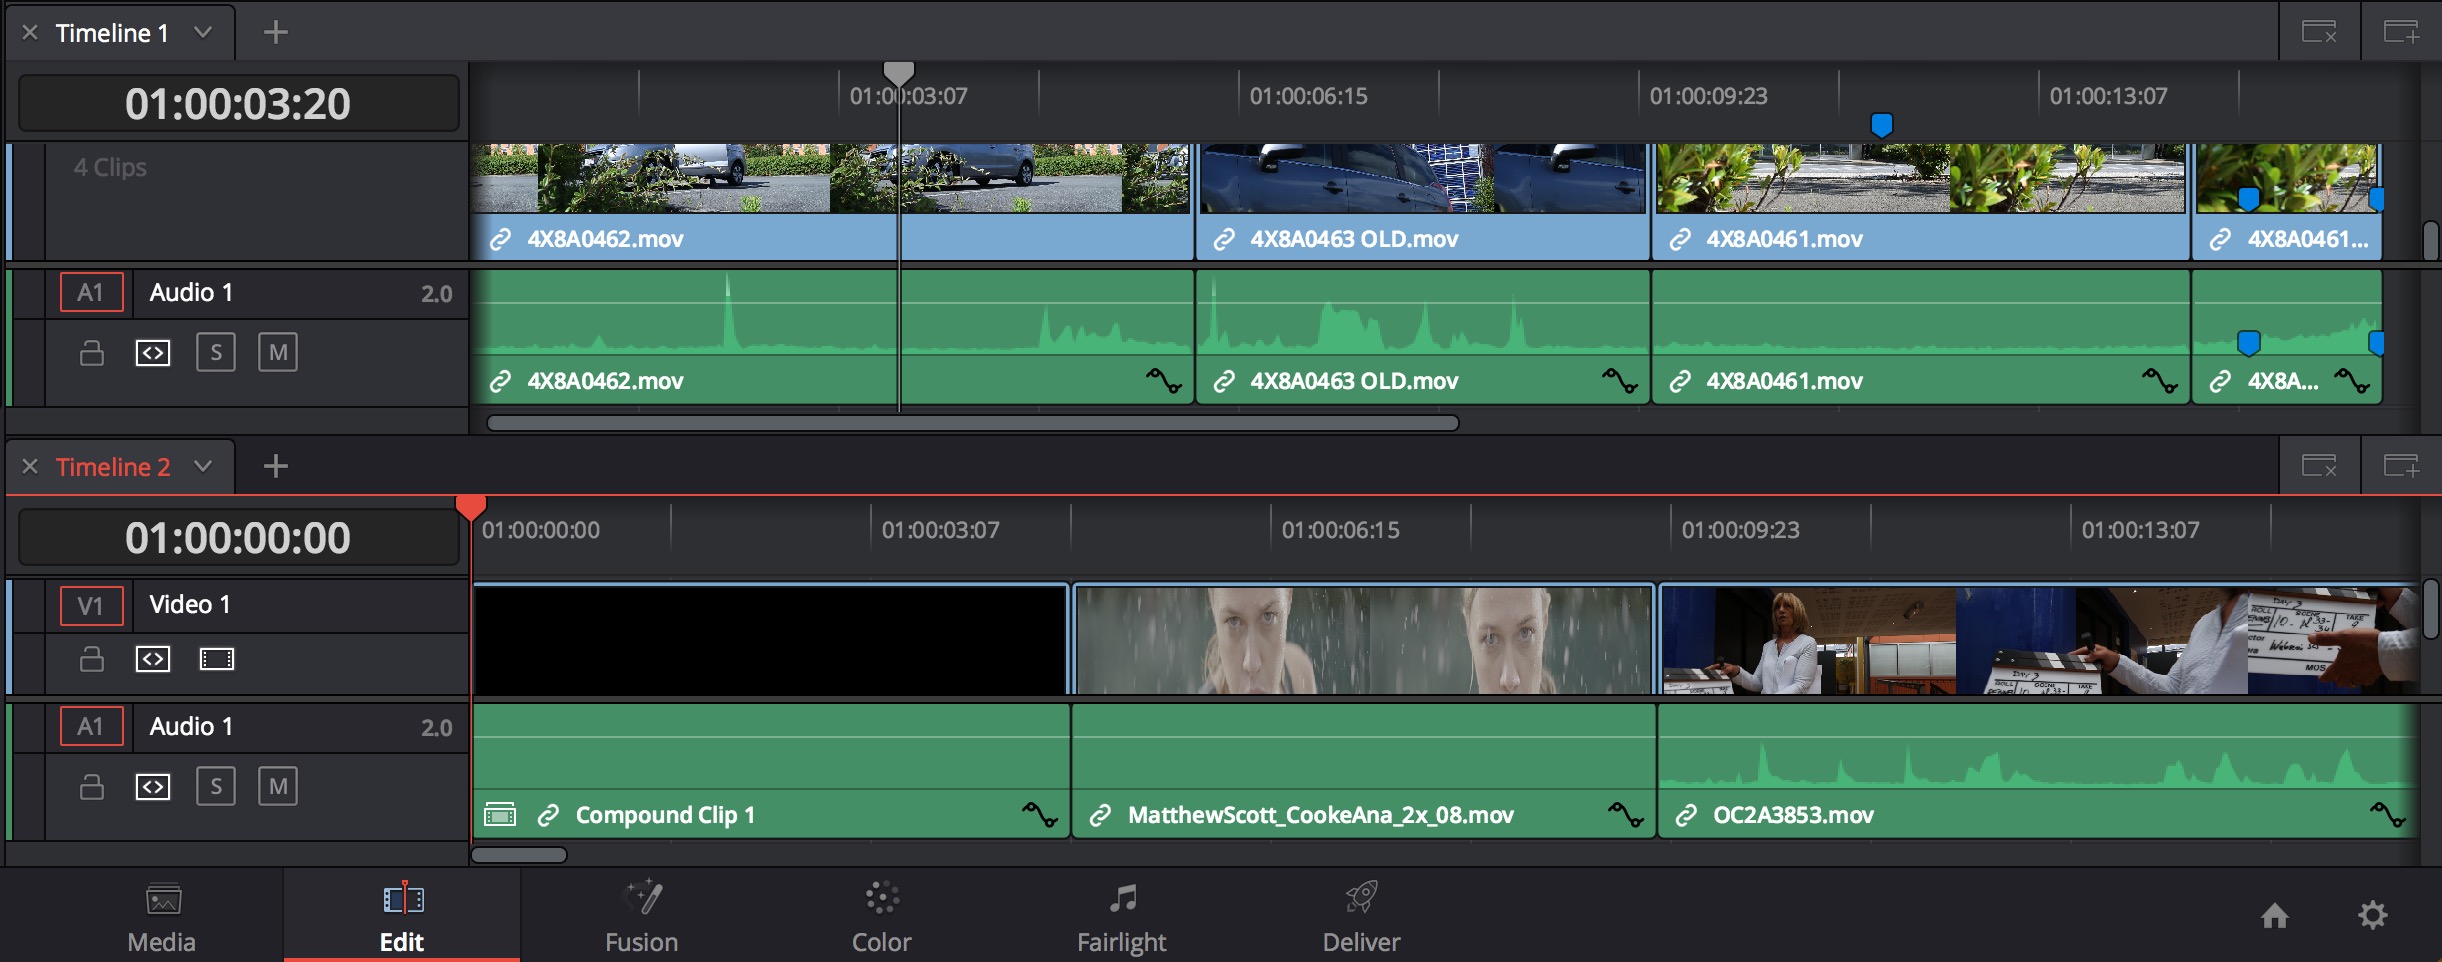The height and width of the screenshot is (962, 2442).
Task: Click the new timeline window button top right
Action: point(2404,31)
